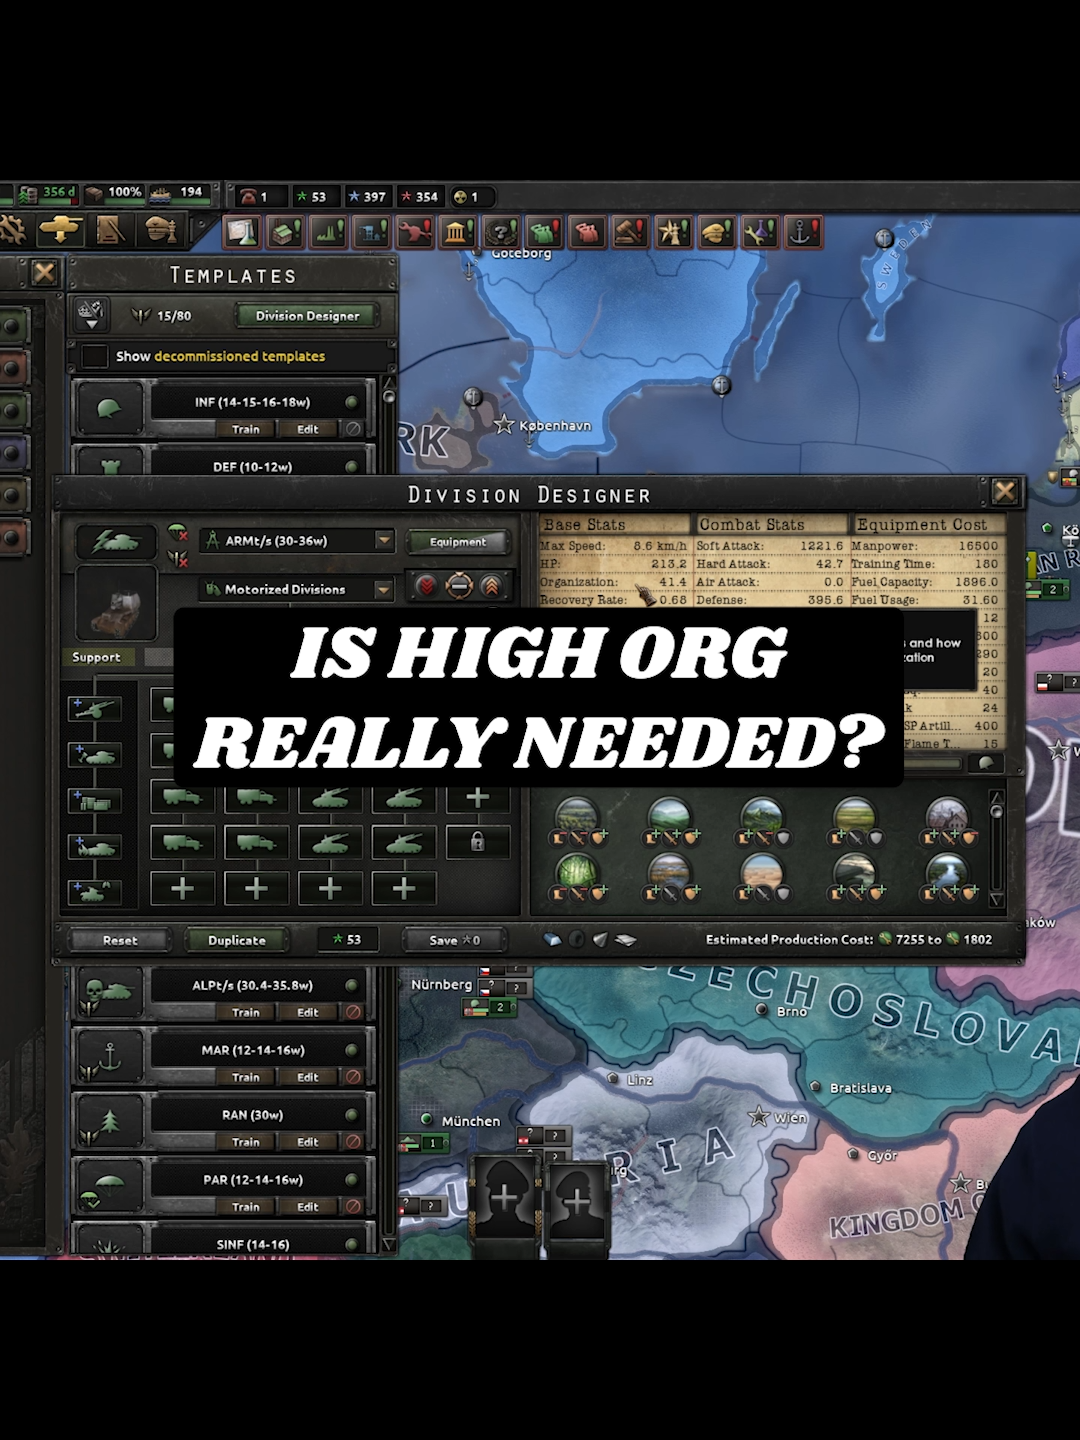Screen dimensions: 1080x1440
Task: Click the Duplicate button
Action: tap(237, 940)
